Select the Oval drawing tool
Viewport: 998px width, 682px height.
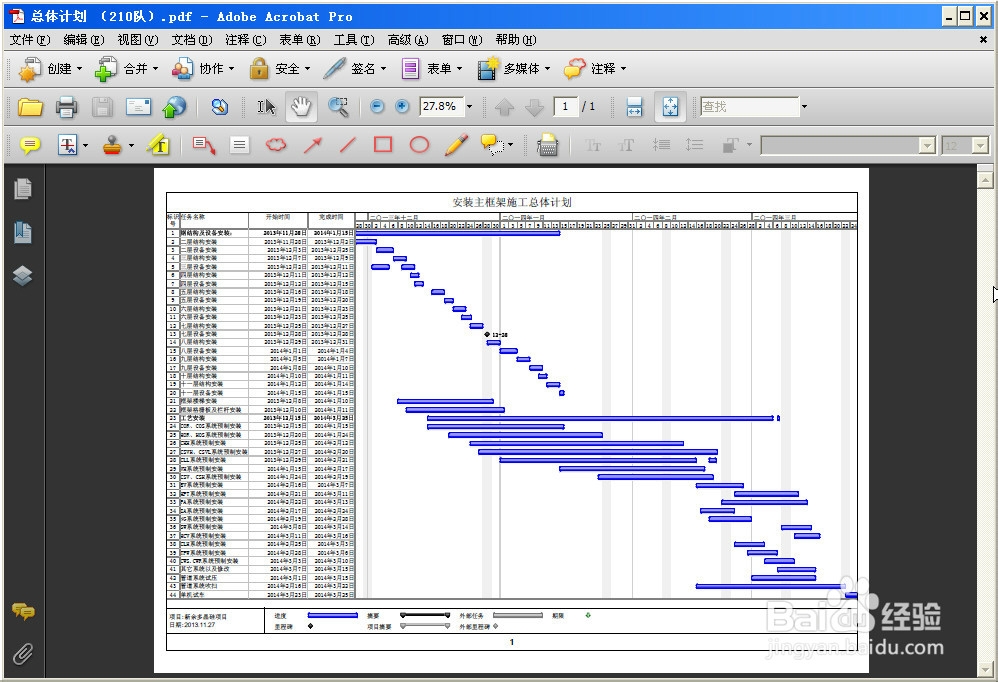tap(419, 146)
